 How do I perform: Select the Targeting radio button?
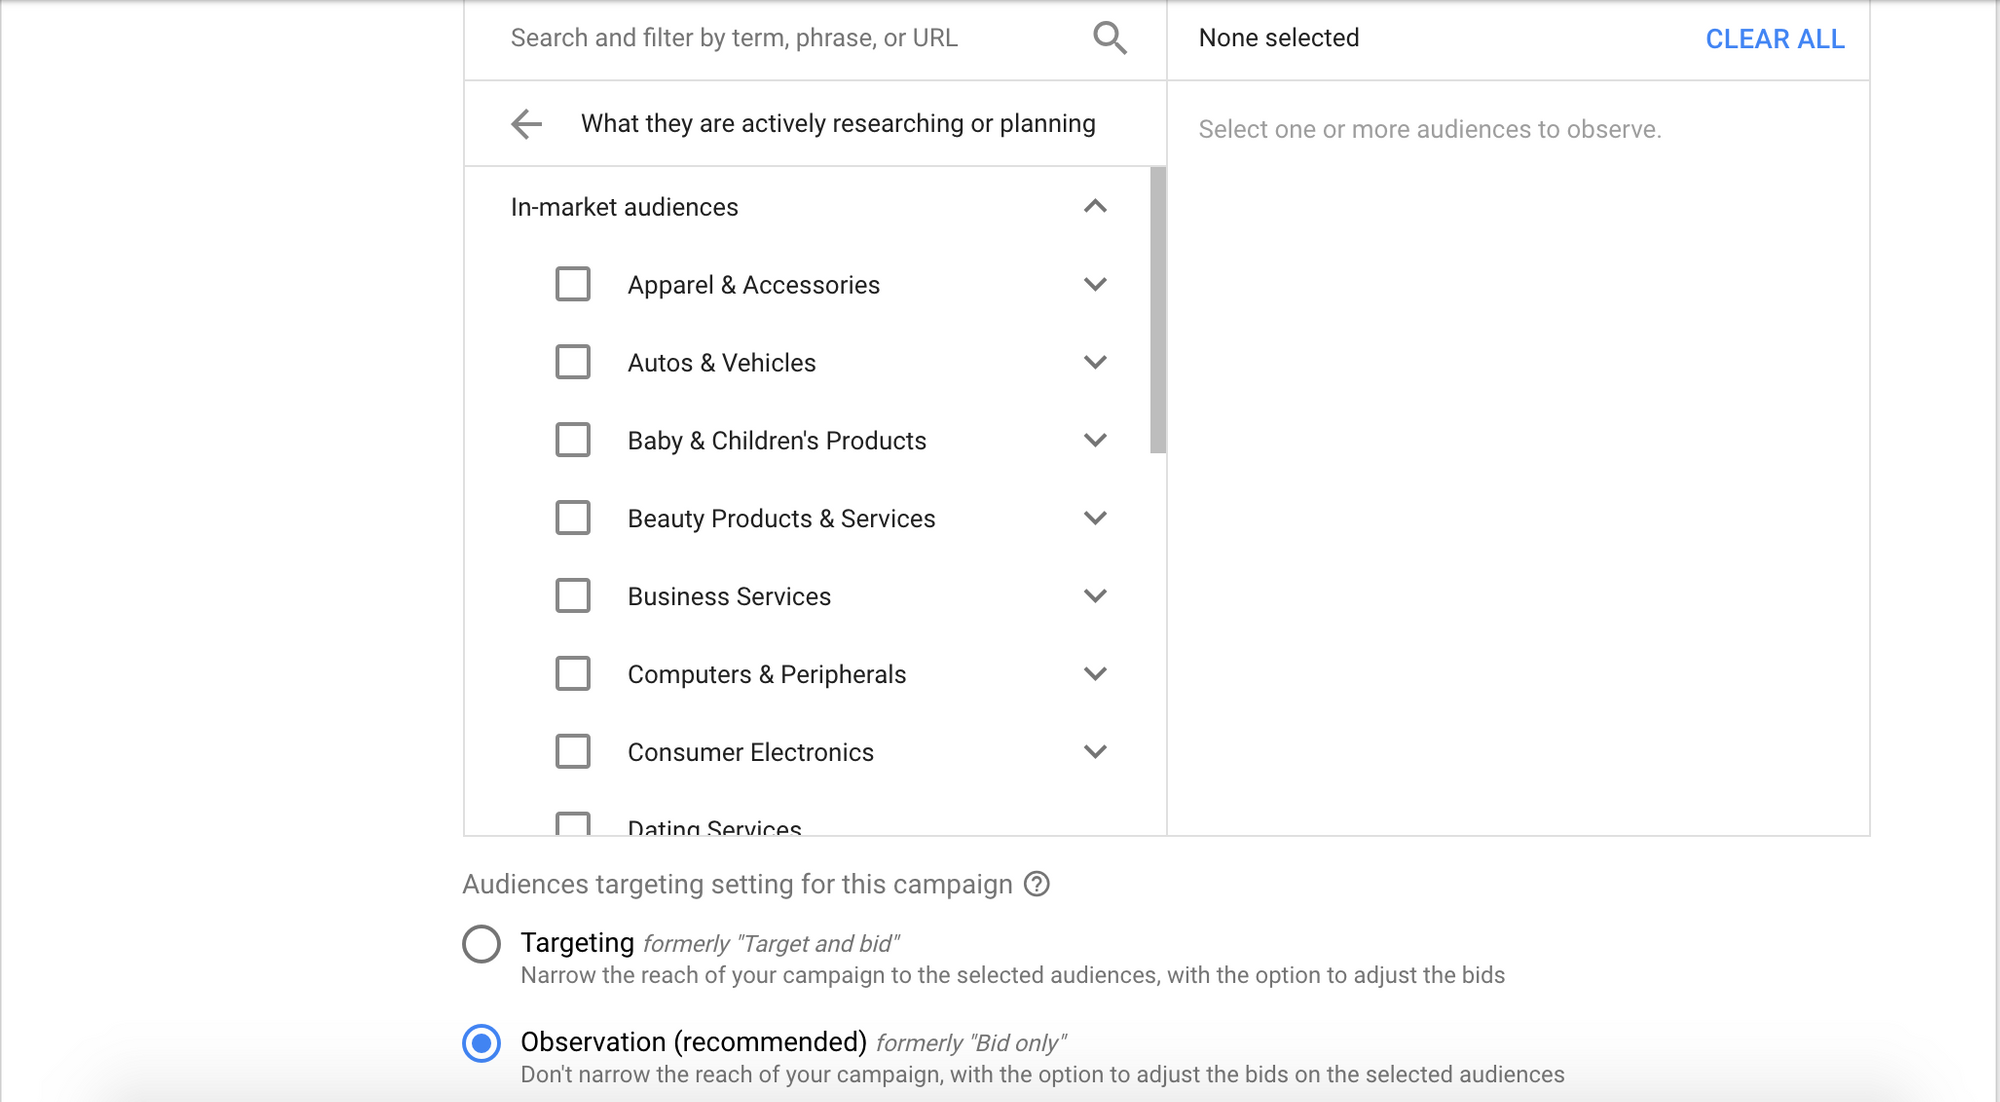[483, 942]
